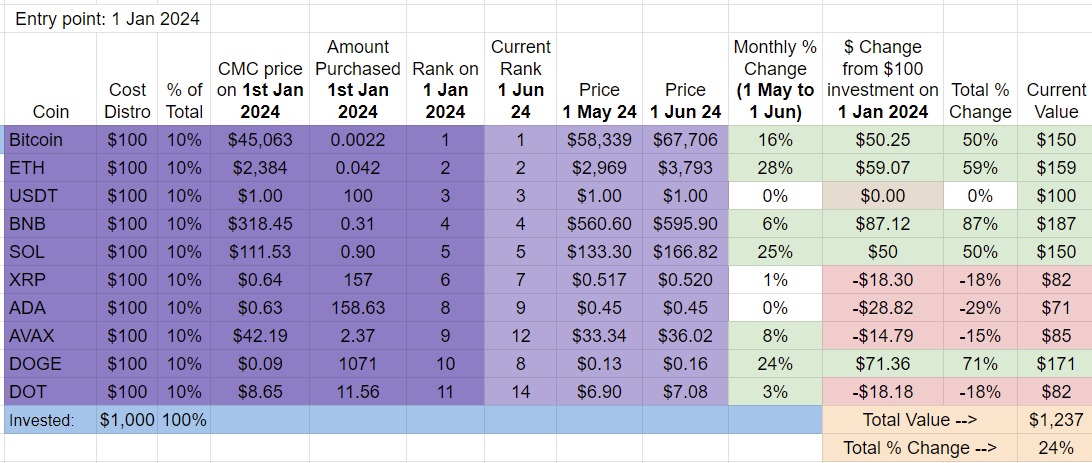The width and height of the screenshot is (1092, 463).
Task: Select the DOT coin name cell
Action: [x=51, y=392]
